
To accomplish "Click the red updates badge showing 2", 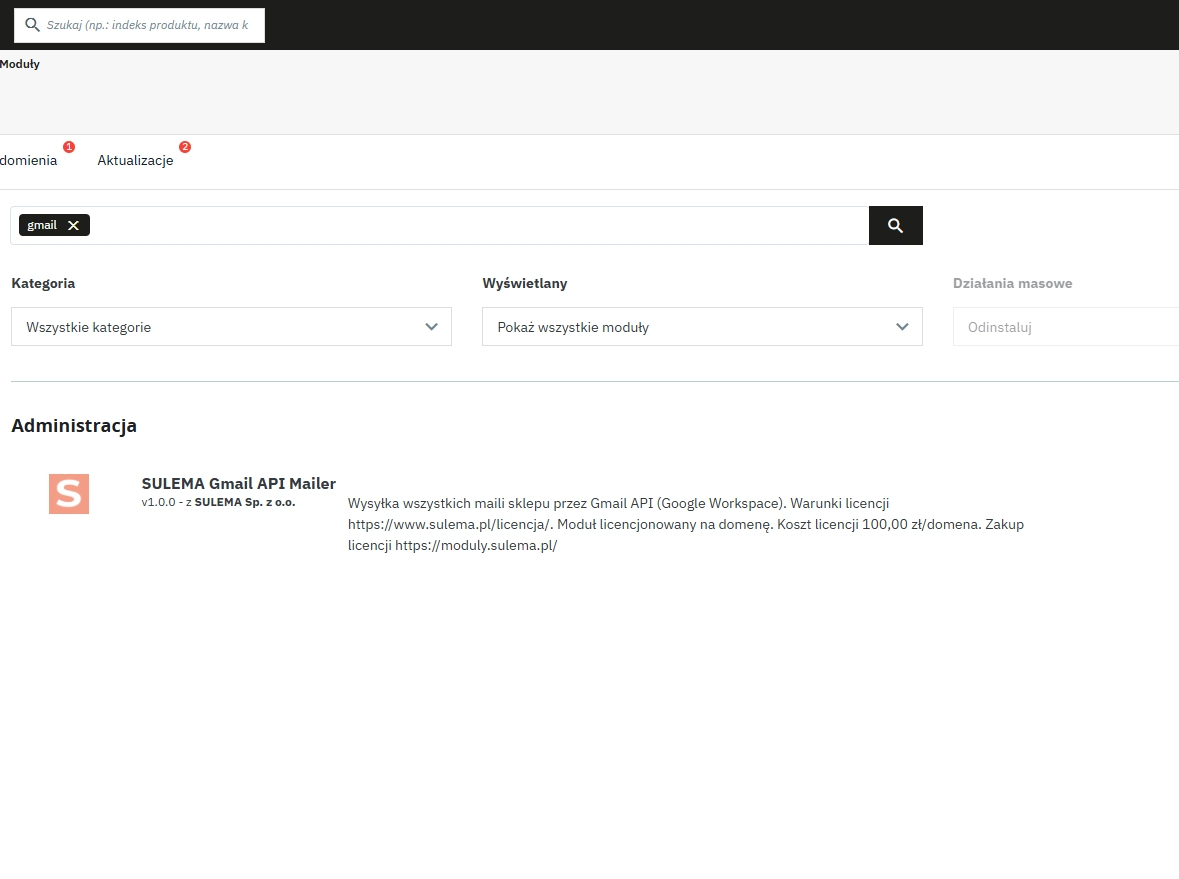I will 184,146.
